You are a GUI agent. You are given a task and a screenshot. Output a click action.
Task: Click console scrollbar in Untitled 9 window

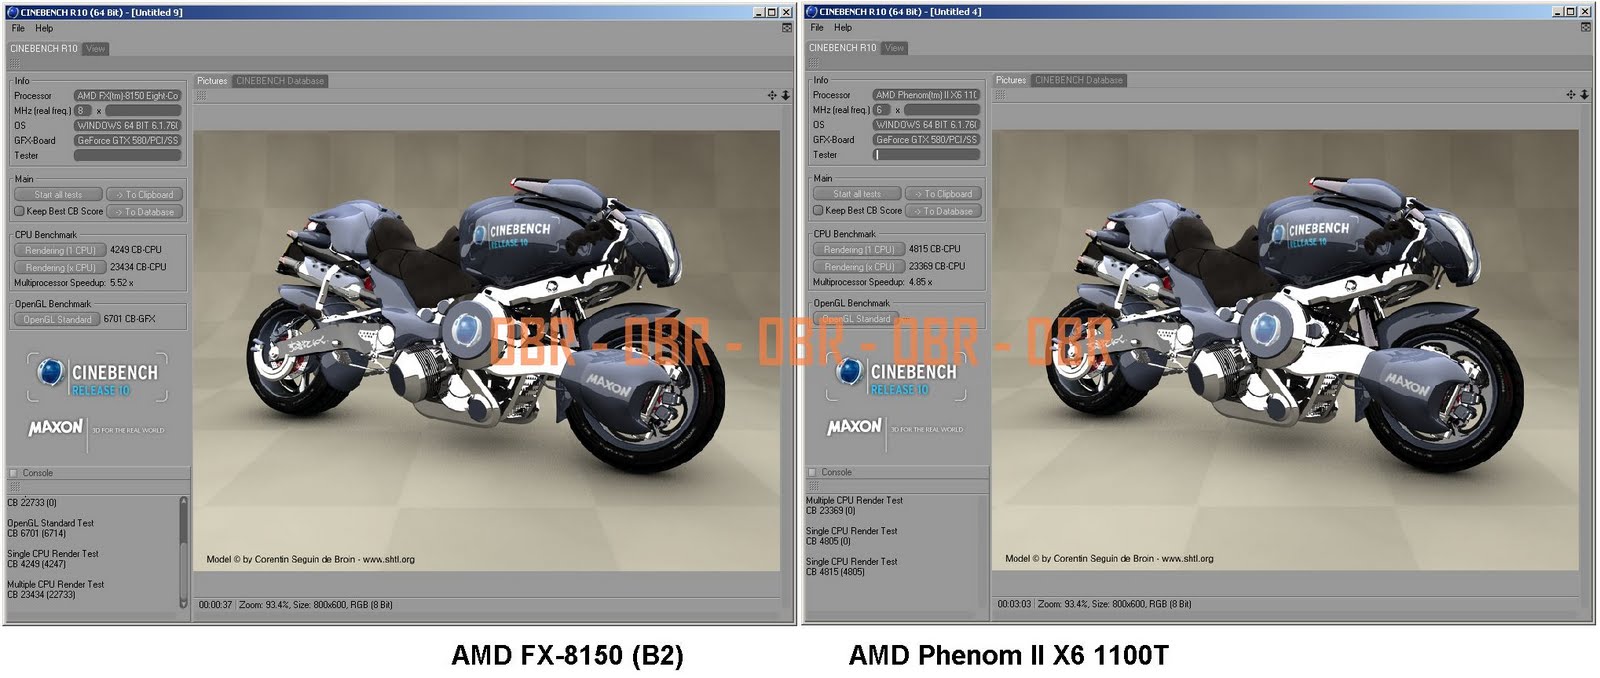coord(183,552)
